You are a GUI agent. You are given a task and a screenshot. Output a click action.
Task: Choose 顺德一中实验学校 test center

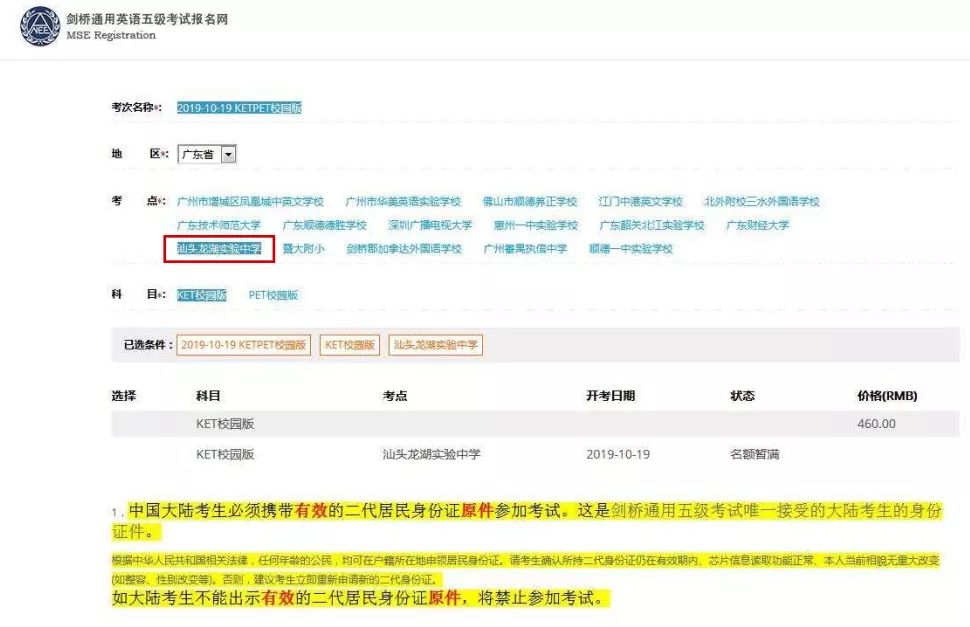tap(630, 249)
